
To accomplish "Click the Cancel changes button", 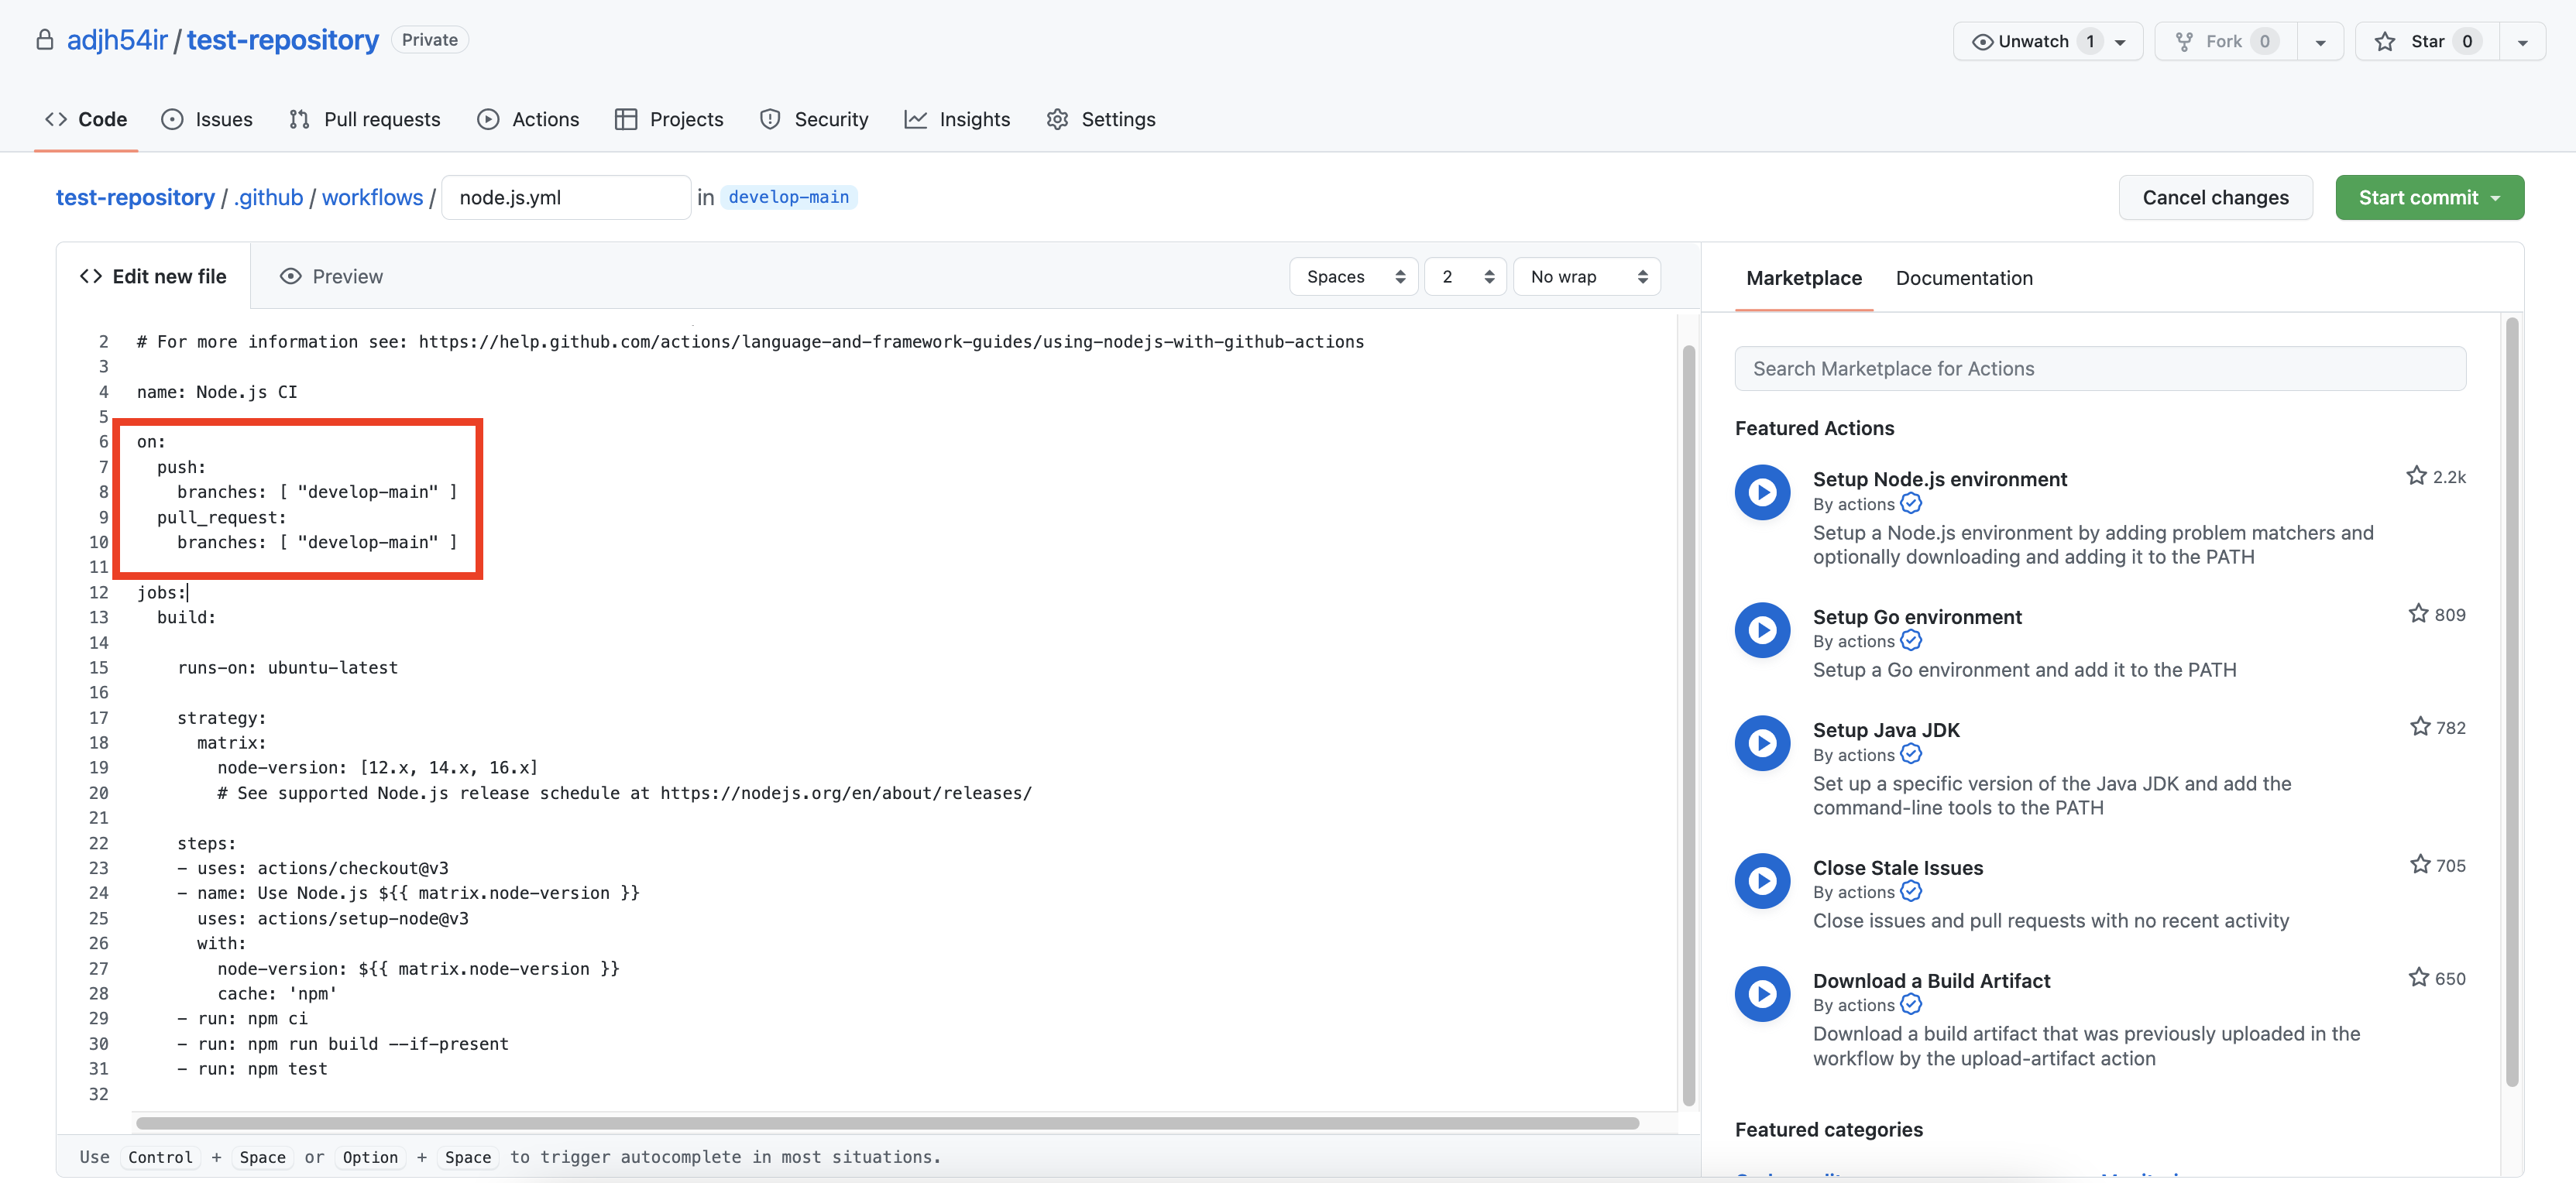I will (2215, 197).
